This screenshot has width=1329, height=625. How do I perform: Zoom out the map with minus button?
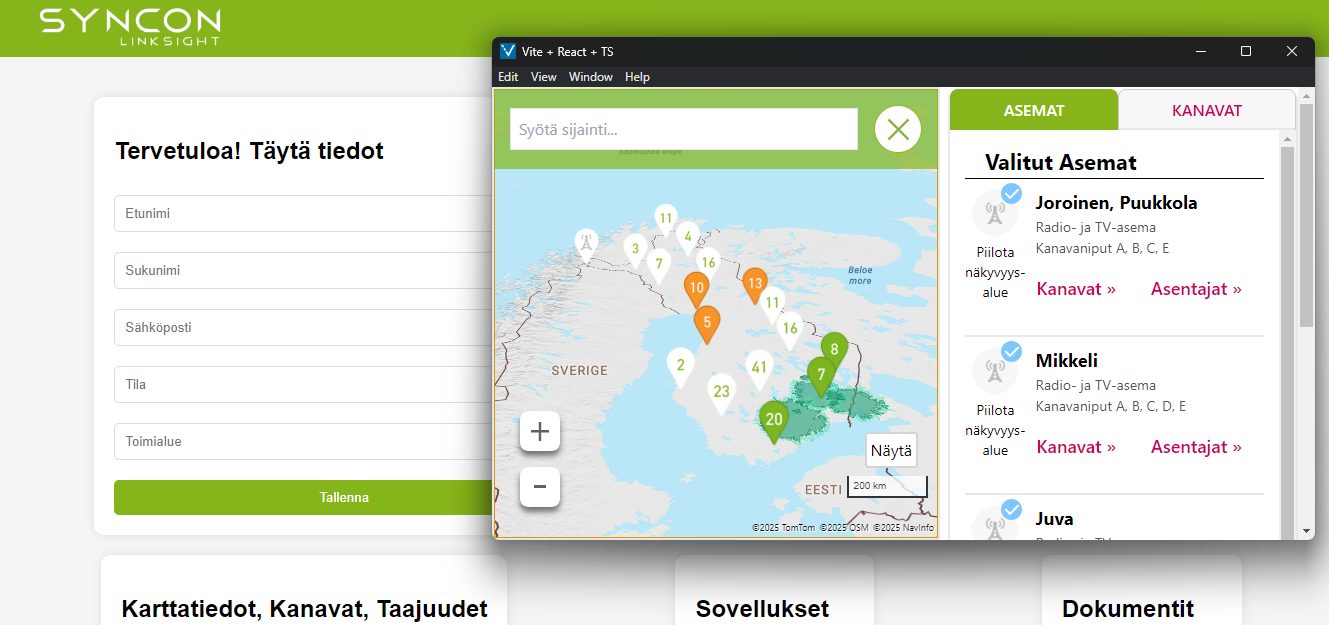click(x=540, y=487)
